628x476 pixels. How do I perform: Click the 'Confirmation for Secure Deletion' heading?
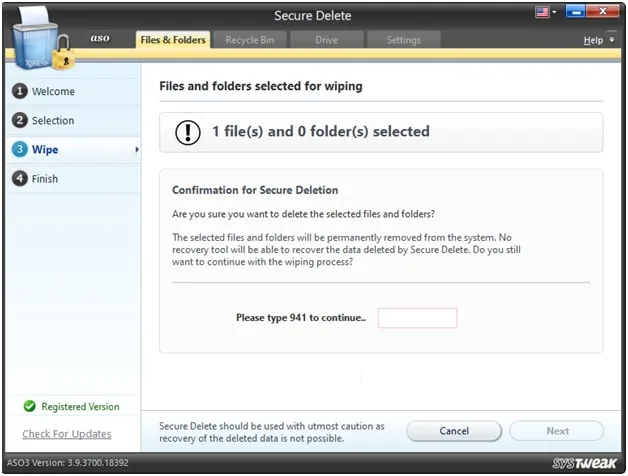(x=255, y=190)
